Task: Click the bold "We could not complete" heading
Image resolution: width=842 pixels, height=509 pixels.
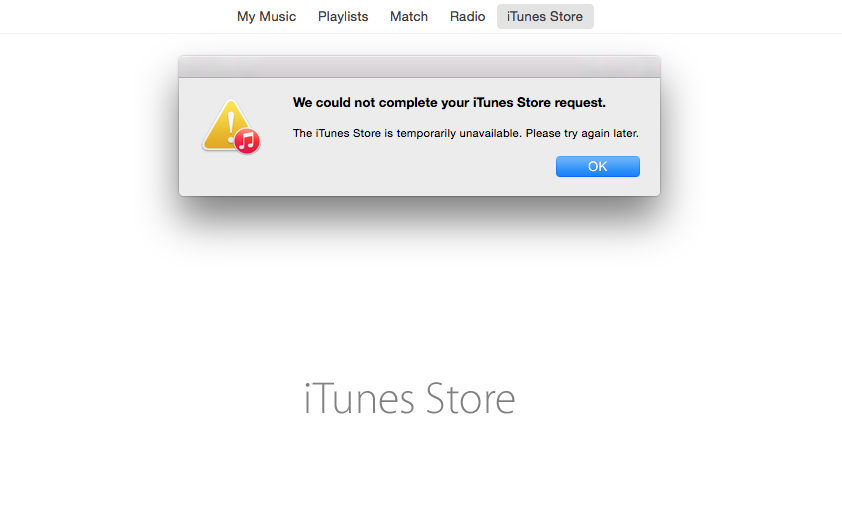Action: pos(449,103)
